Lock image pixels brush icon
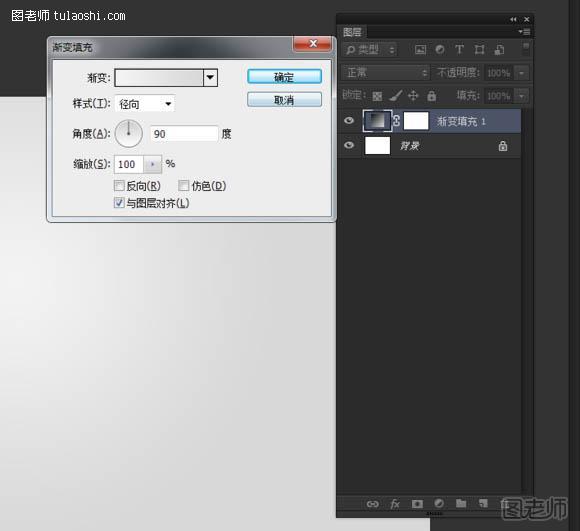This screenshot has width=580, height=531. pyautogui.click(x=395, y=96)
